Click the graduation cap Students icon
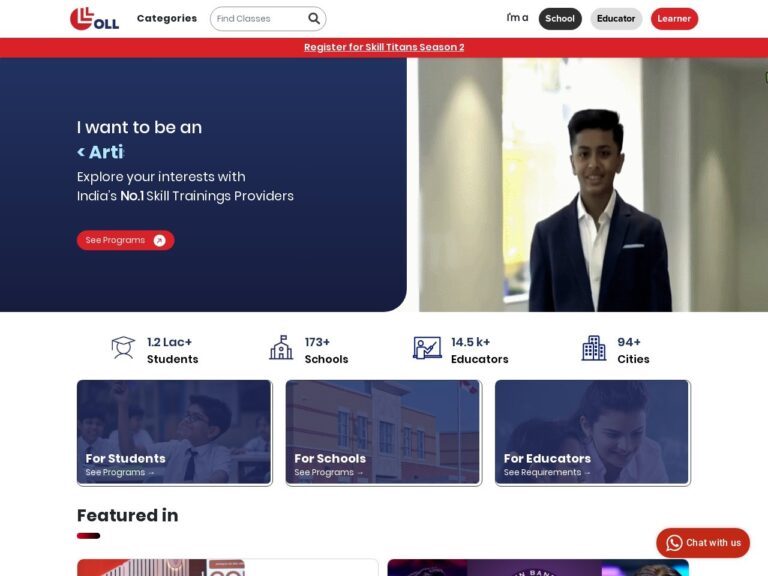This screenshot has width=768, height=576. coord(123,347)
